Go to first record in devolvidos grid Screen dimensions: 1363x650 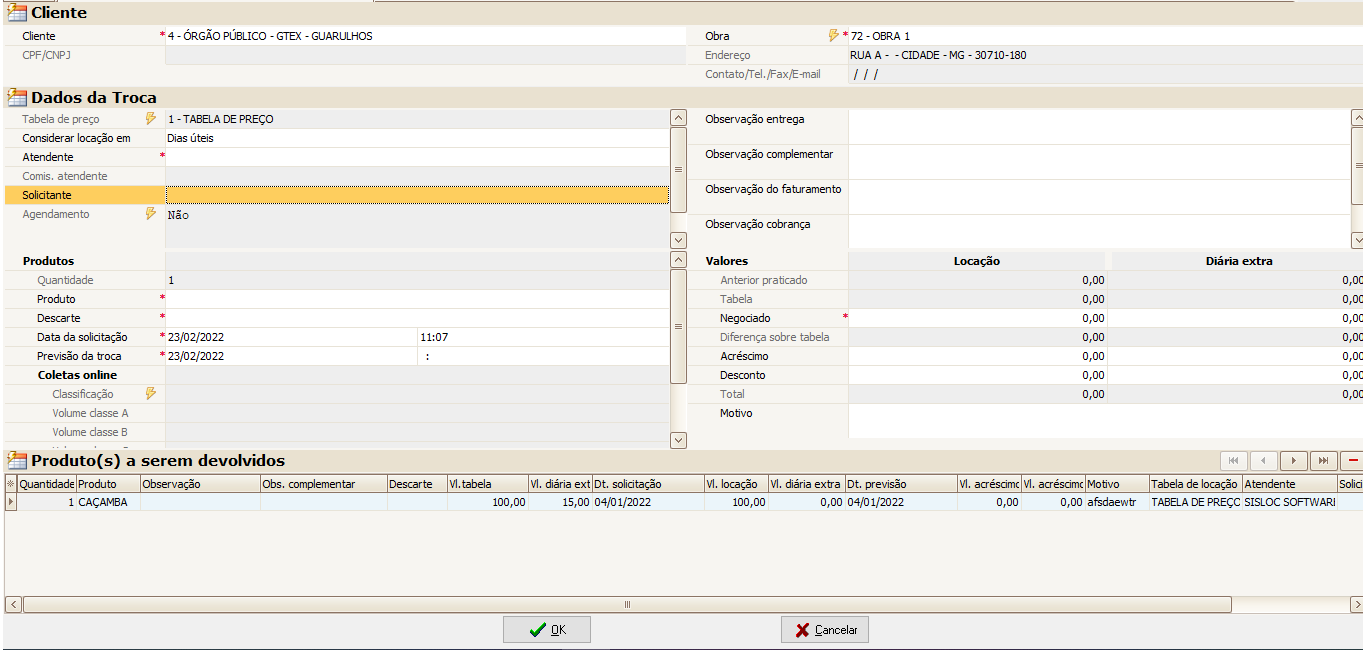point(1233,460)
